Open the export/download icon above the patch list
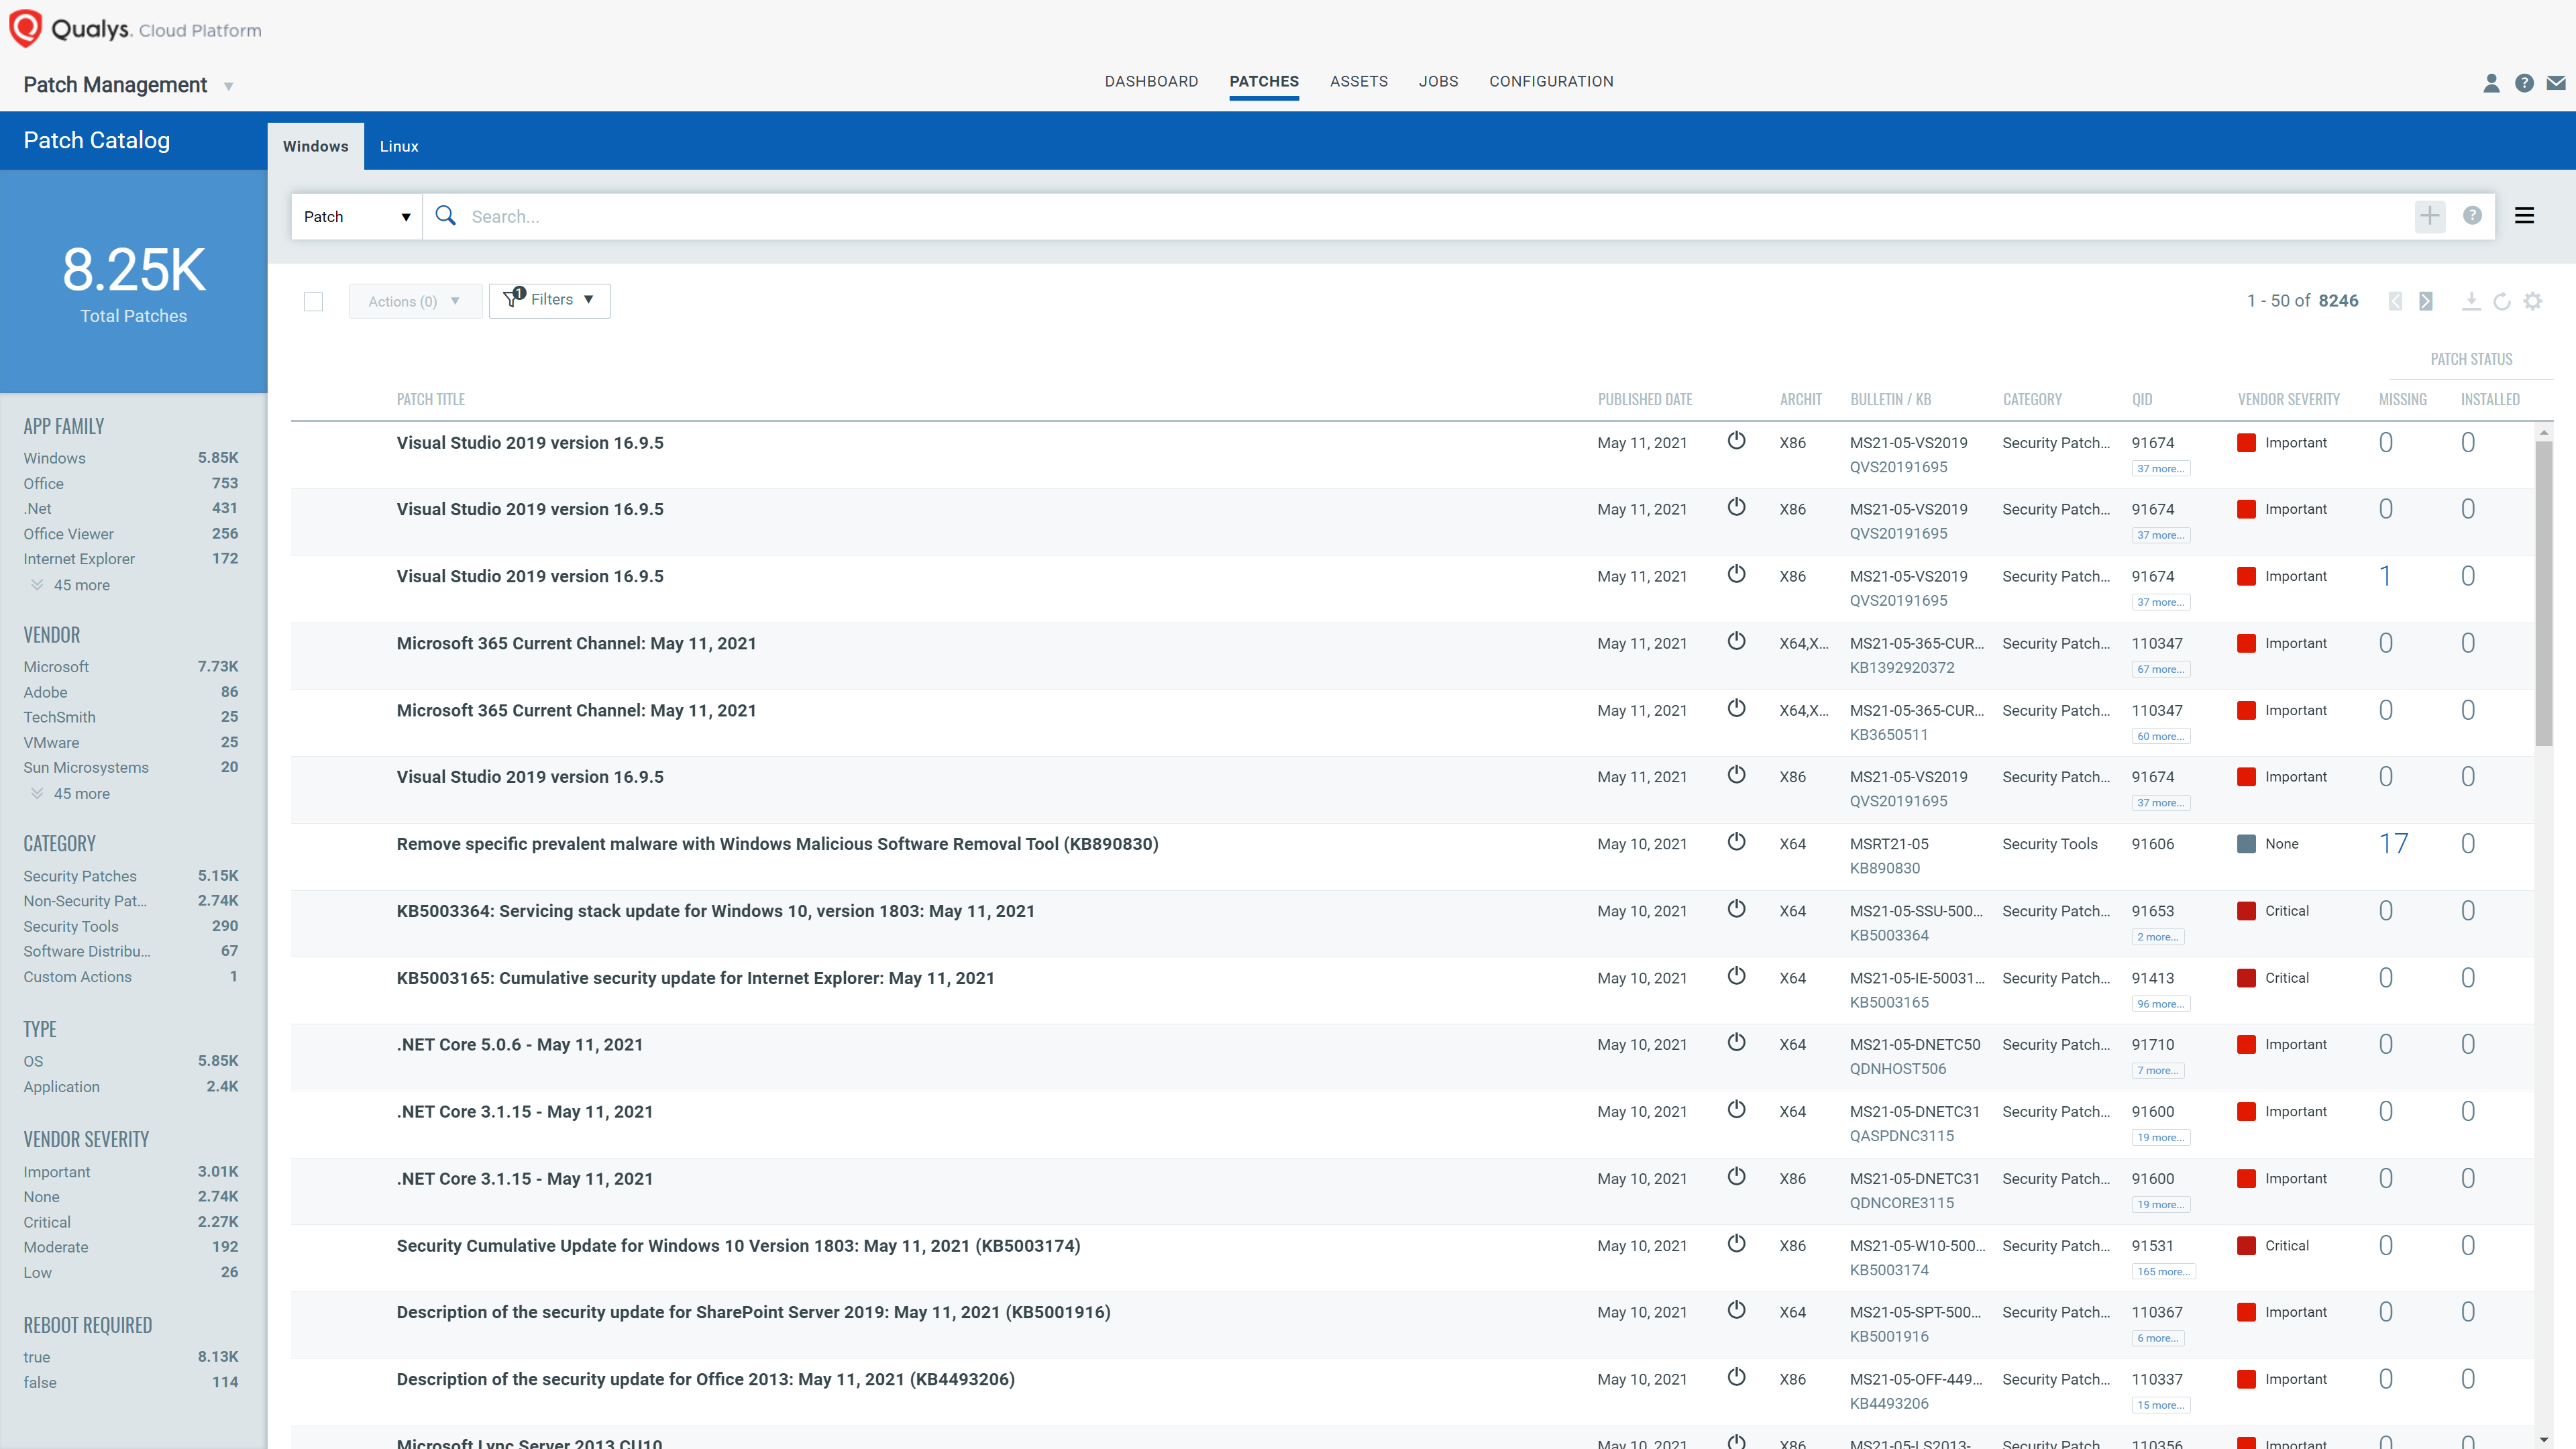Viewport: 2576px width, 1449px height. 2471,301
